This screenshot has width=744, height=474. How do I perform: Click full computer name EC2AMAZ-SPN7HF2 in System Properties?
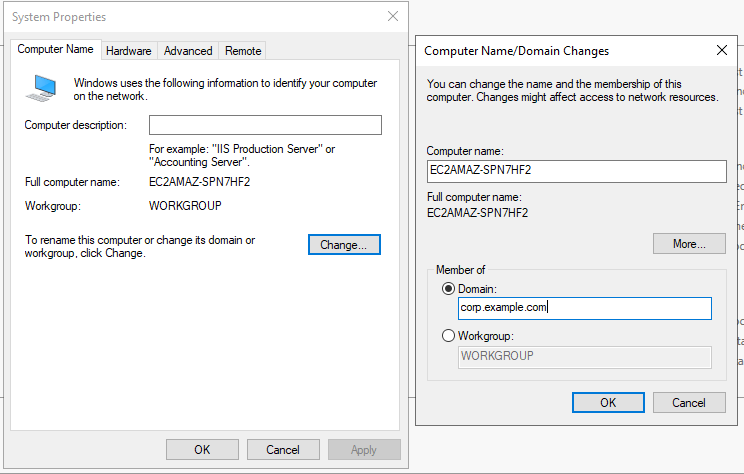(199, 182)
